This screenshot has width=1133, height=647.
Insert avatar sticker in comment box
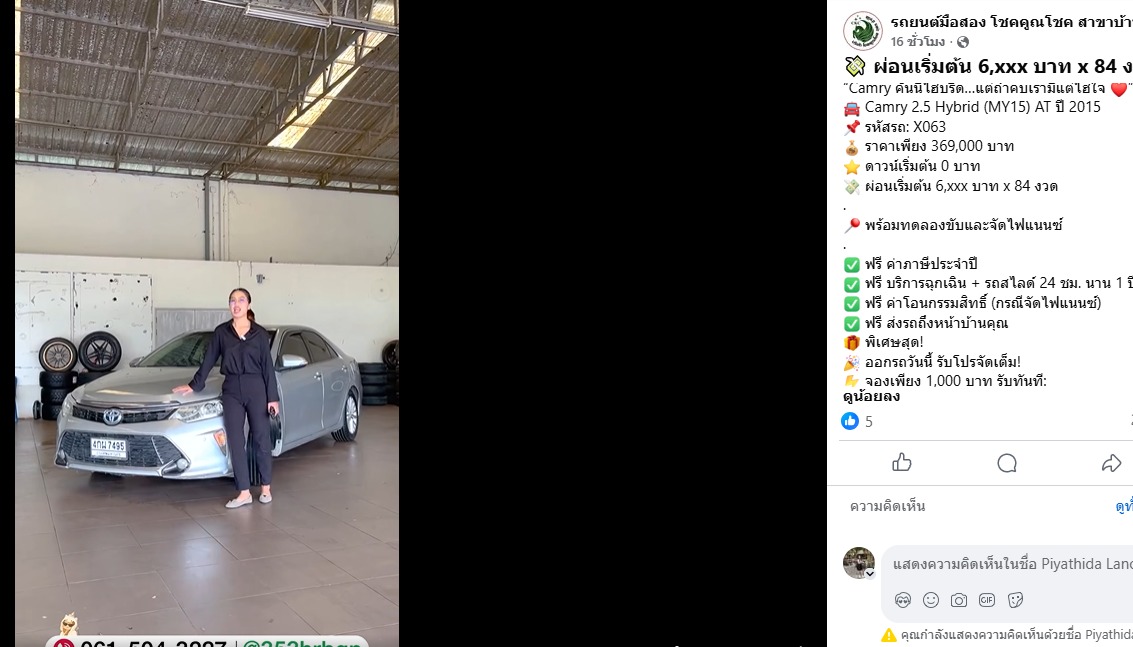(902, 599)
